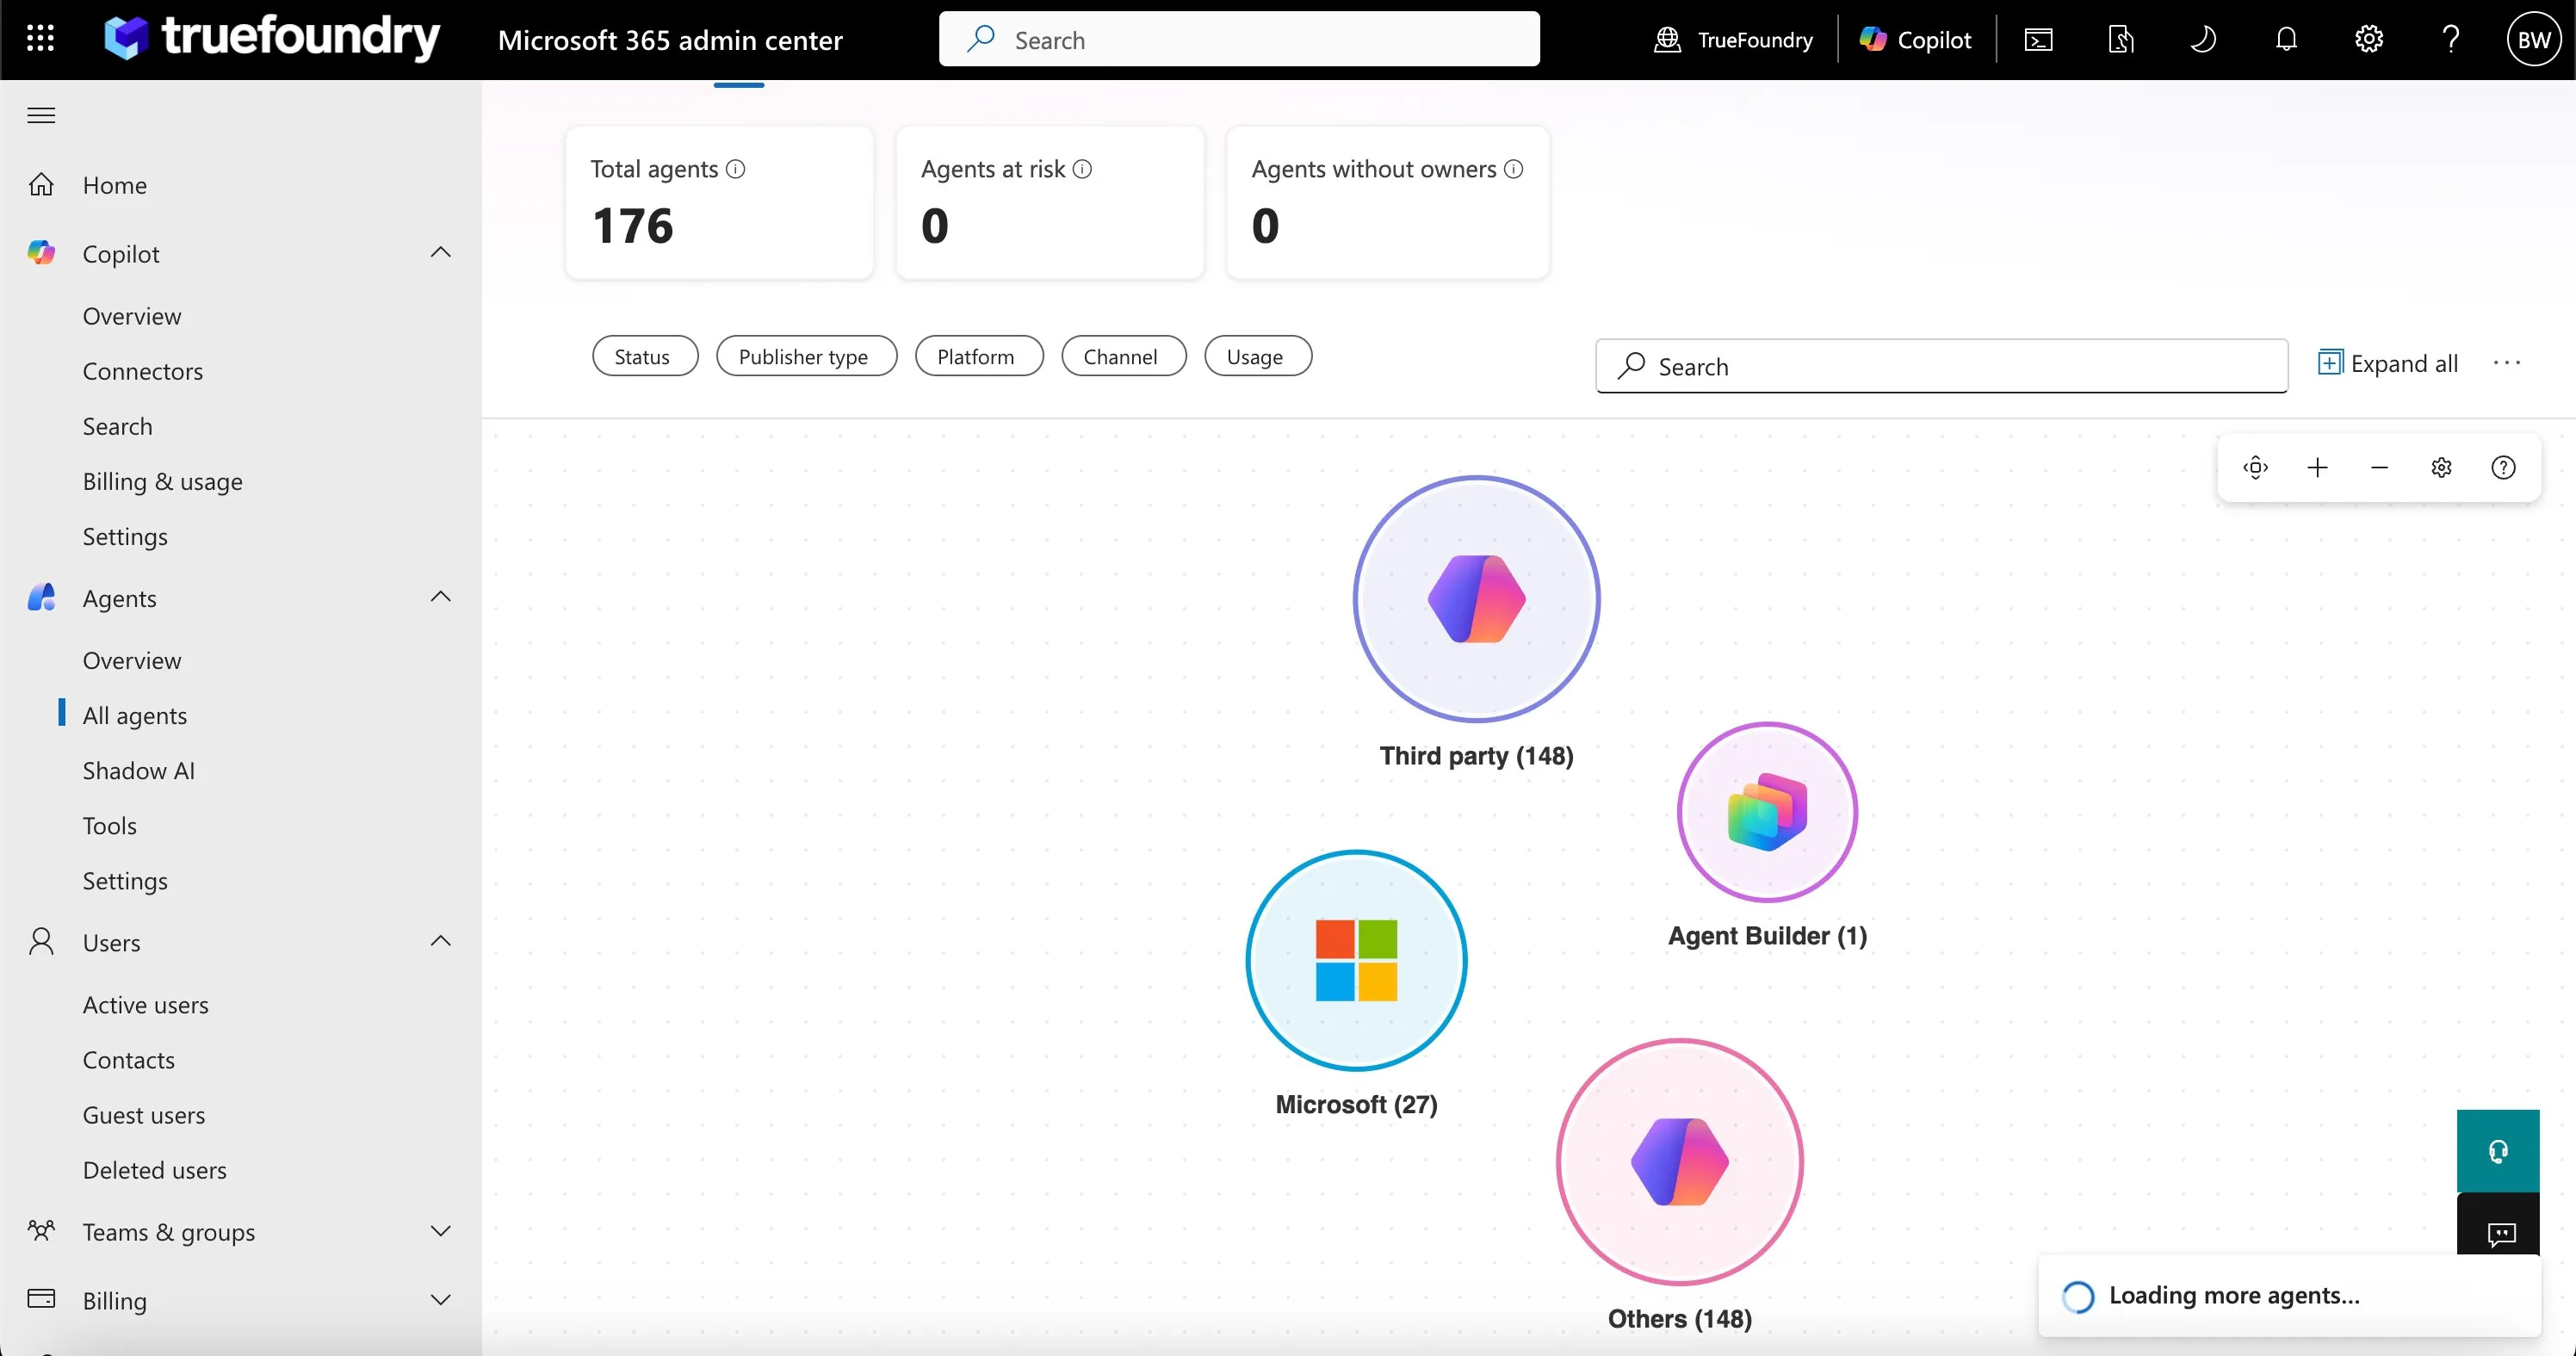Open Guest users page
Viewport: 2576px width, 1356px height.
(144, 1115)
